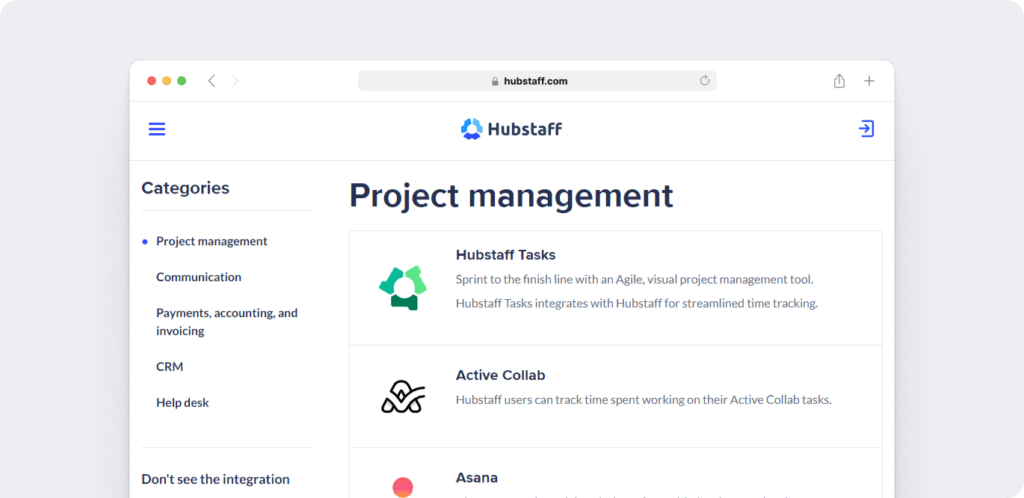Open a new tab with the plus icon
The image size is (1024, 498).
(x=869, y=81)
